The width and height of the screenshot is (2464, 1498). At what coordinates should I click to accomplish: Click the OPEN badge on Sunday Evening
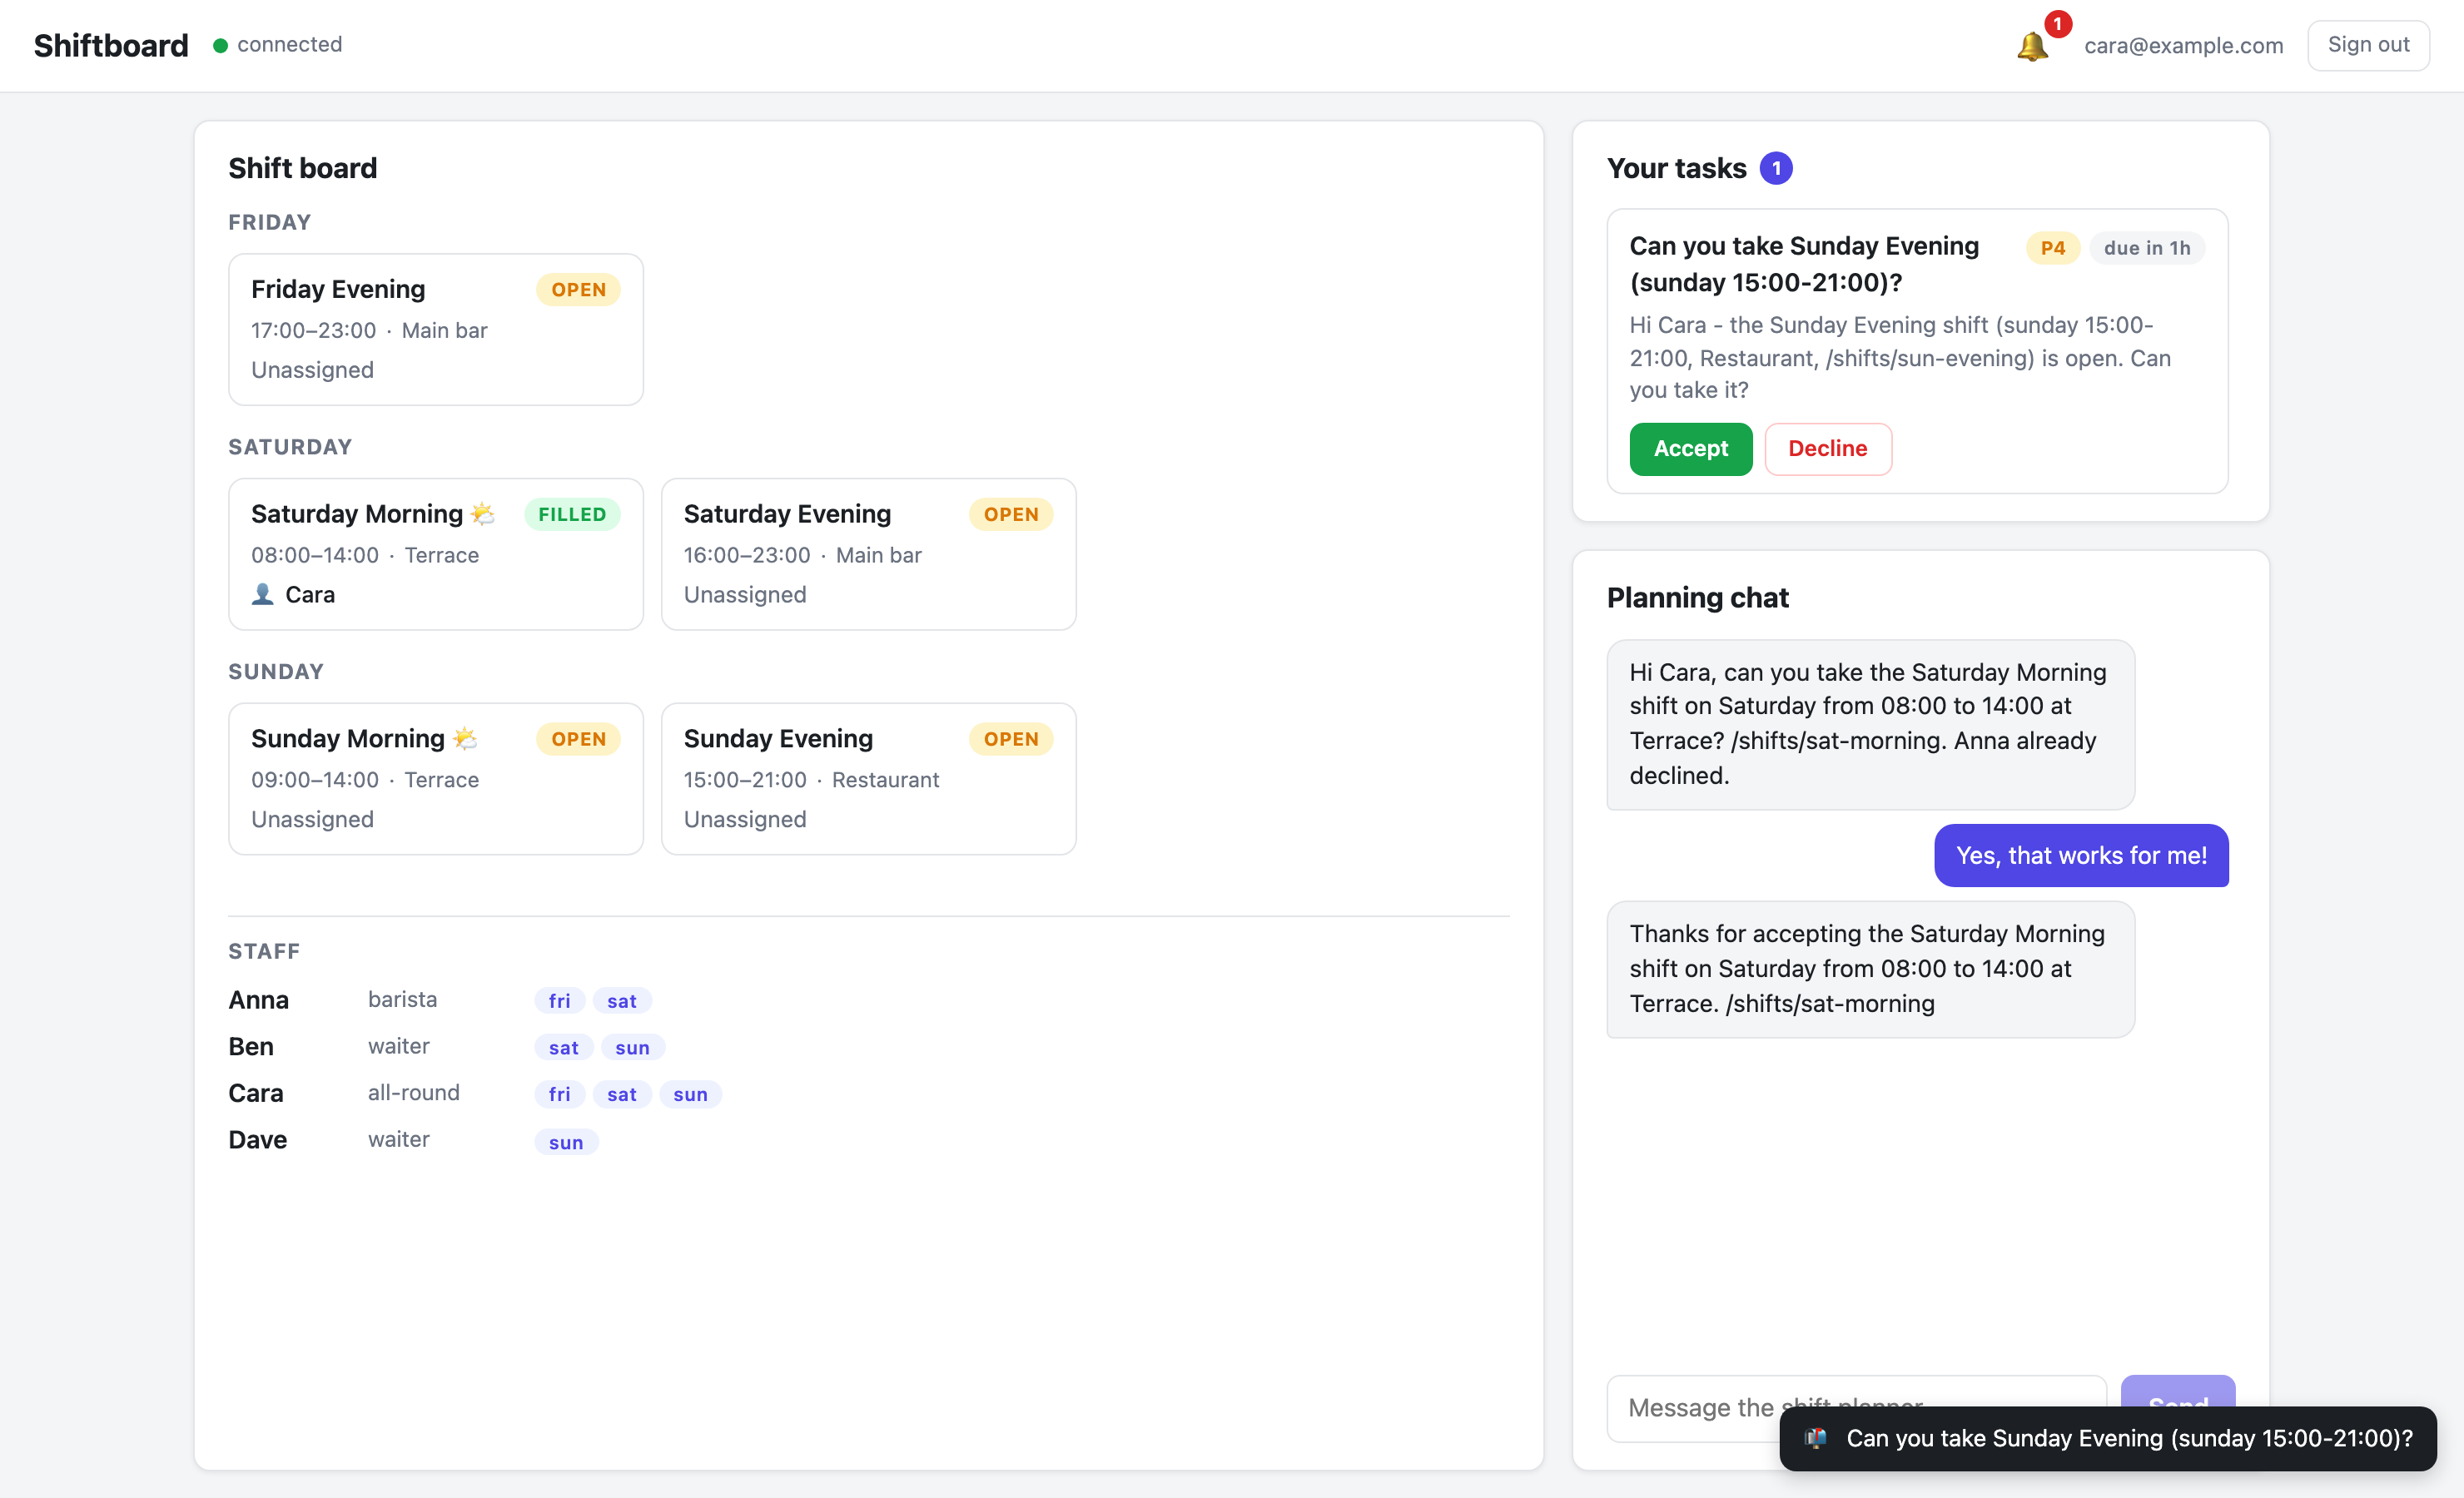point(1011,740)
